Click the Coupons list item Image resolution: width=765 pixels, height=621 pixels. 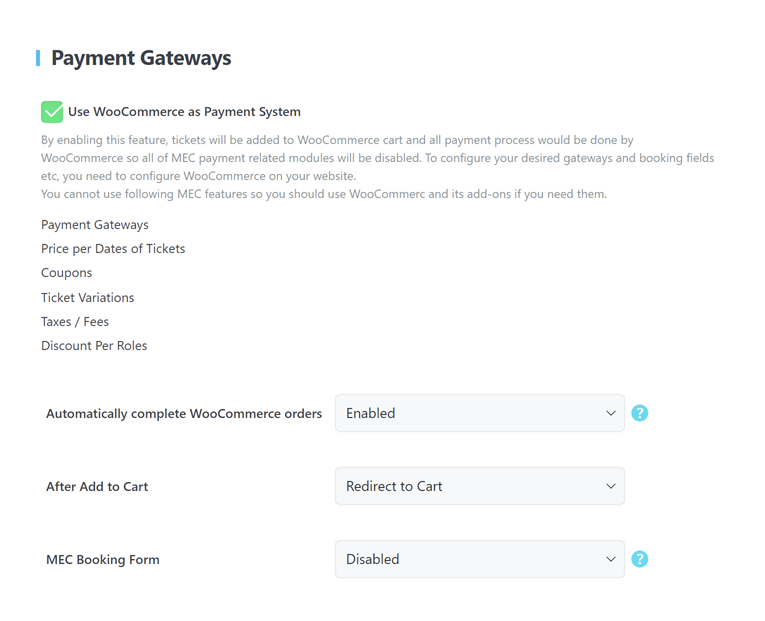click(66, 273)
